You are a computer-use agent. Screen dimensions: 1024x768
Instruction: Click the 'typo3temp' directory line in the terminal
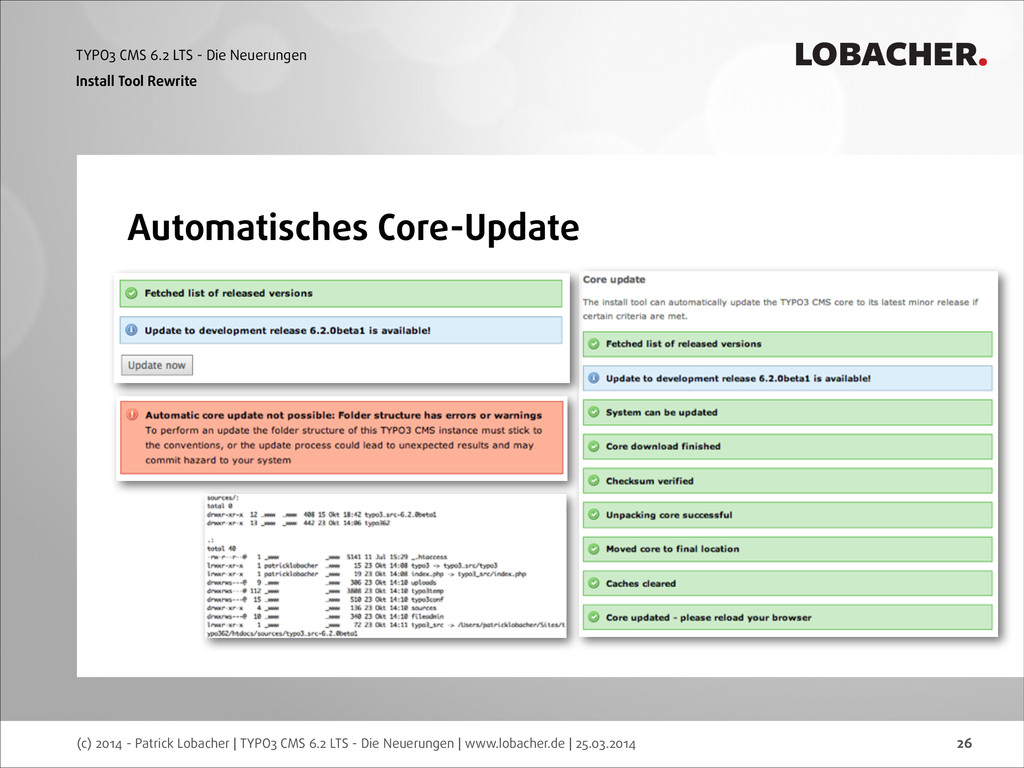tap(325, 591)
